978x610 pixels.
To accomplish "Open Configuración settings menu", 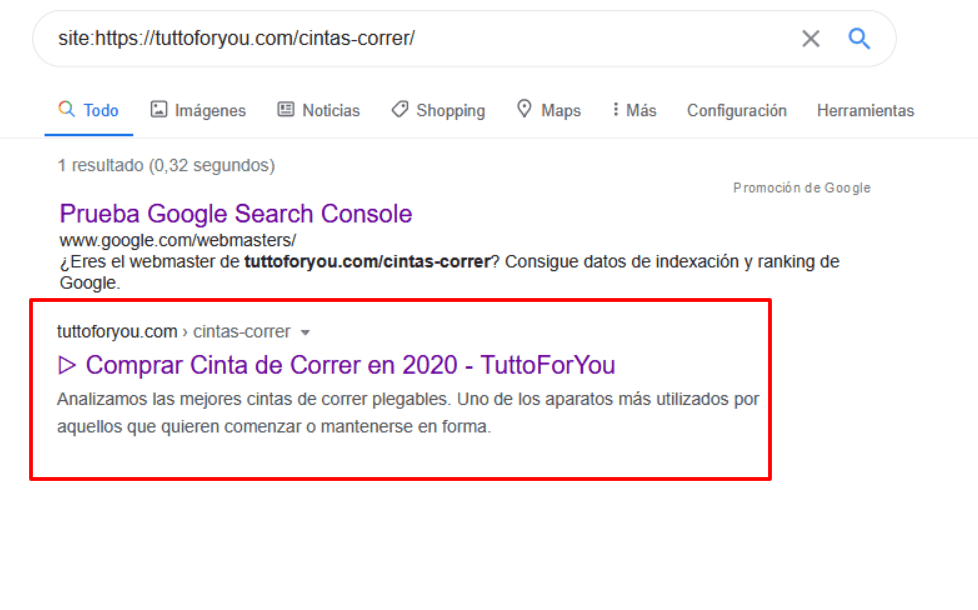I will tap(737, 111).
